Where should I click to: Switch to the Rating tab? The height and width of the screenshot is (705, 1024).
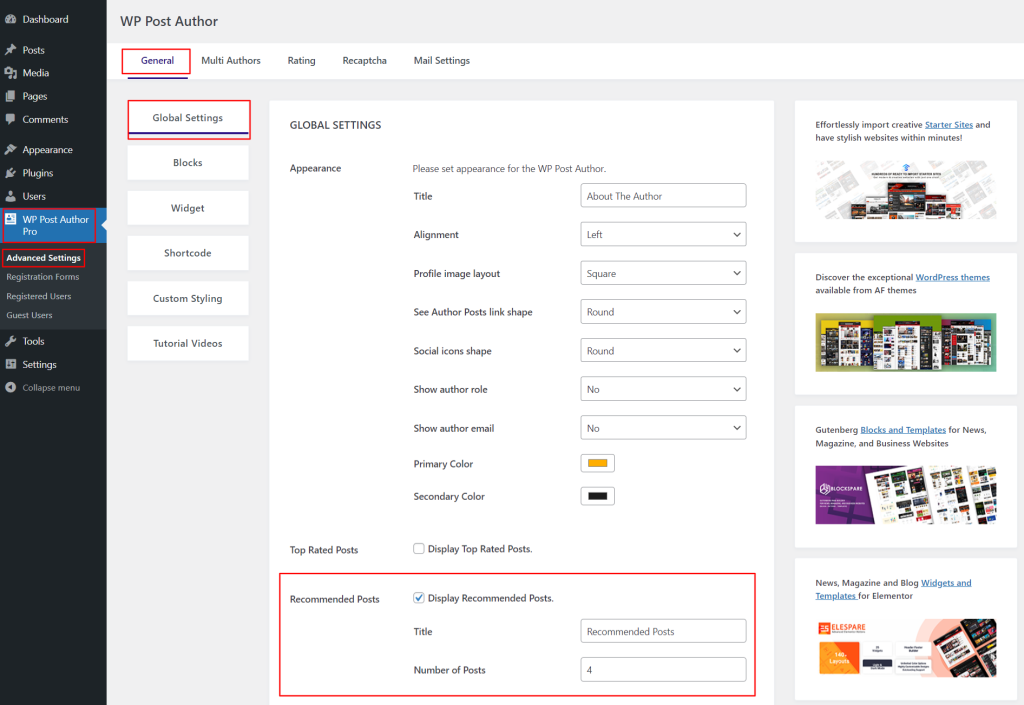301,61
